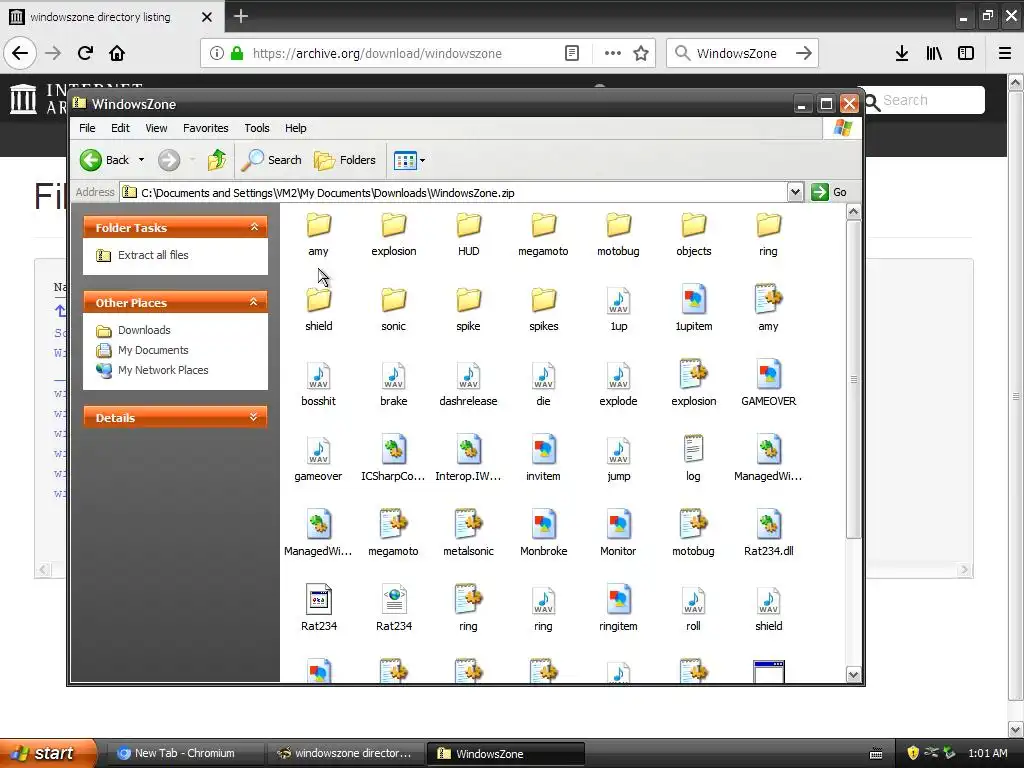Select the Monbroke image file
The height and width of the screenshot is (768, 1024).
(543, 534)
